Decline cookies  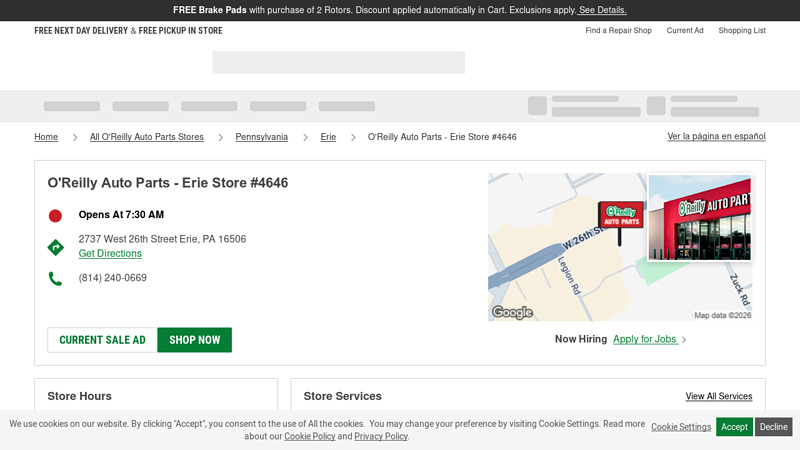click(773, 427)
